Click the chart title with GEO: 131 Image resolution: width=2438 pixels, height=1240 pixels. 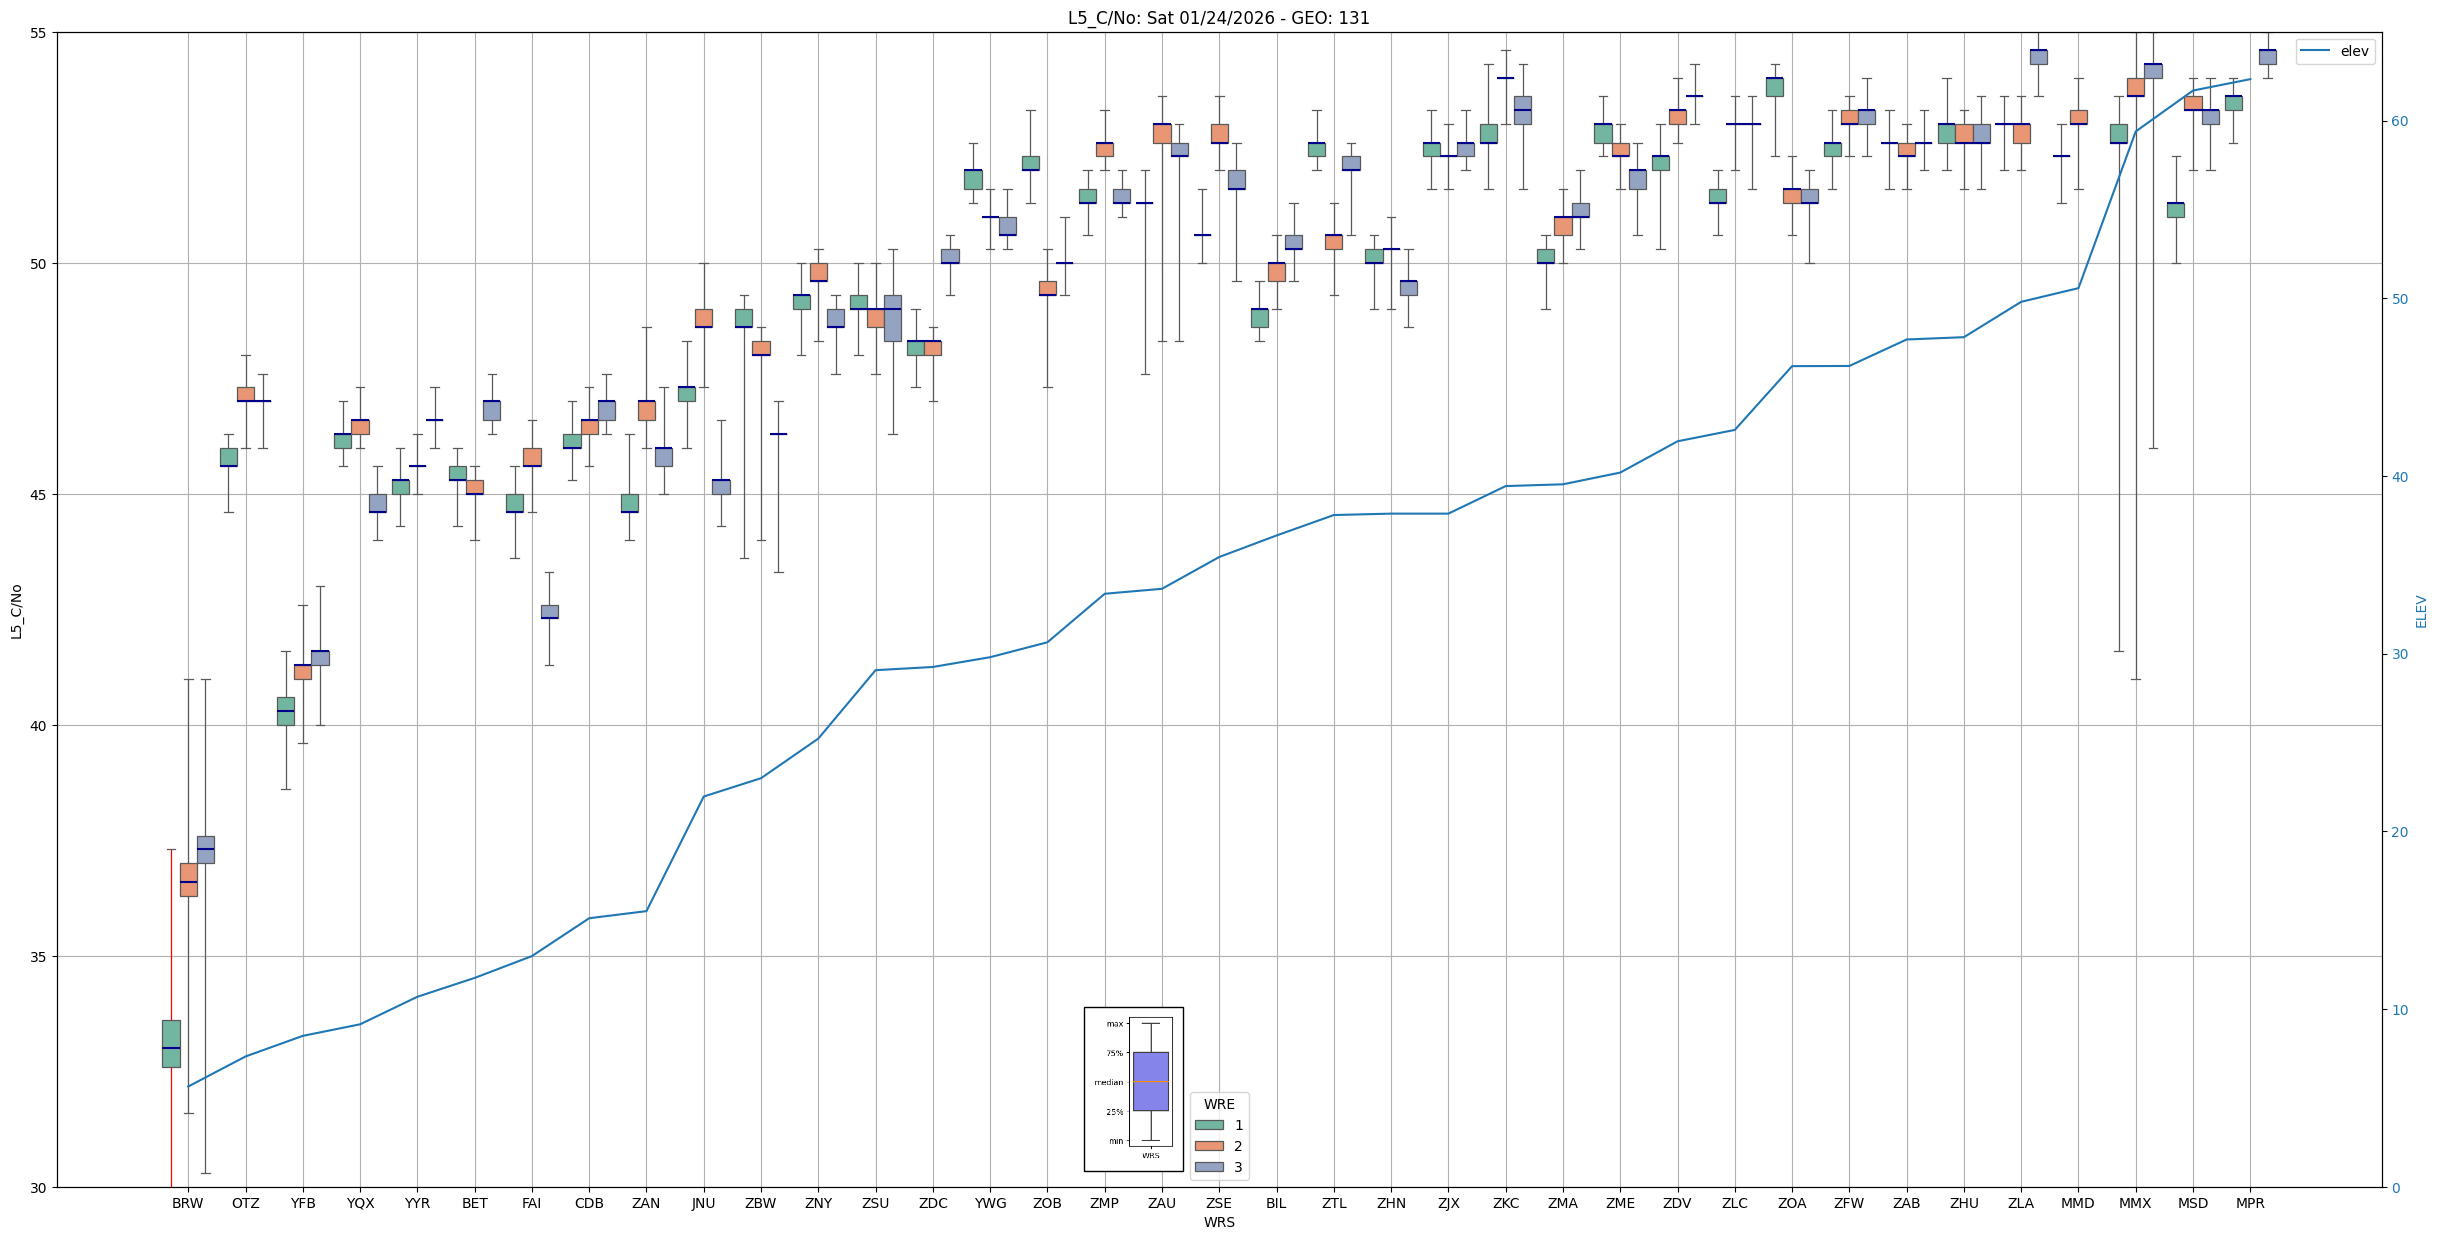point(1218,18)
